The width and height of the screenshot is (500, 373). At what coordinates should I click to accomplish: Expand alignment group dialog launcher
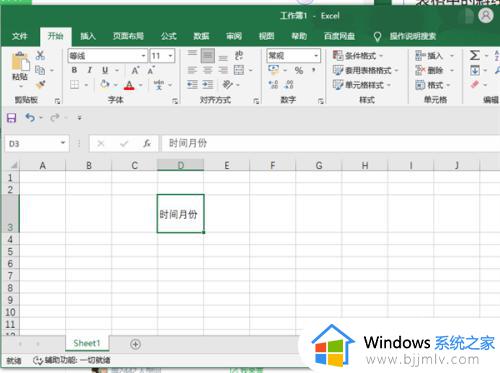point(256,101)
